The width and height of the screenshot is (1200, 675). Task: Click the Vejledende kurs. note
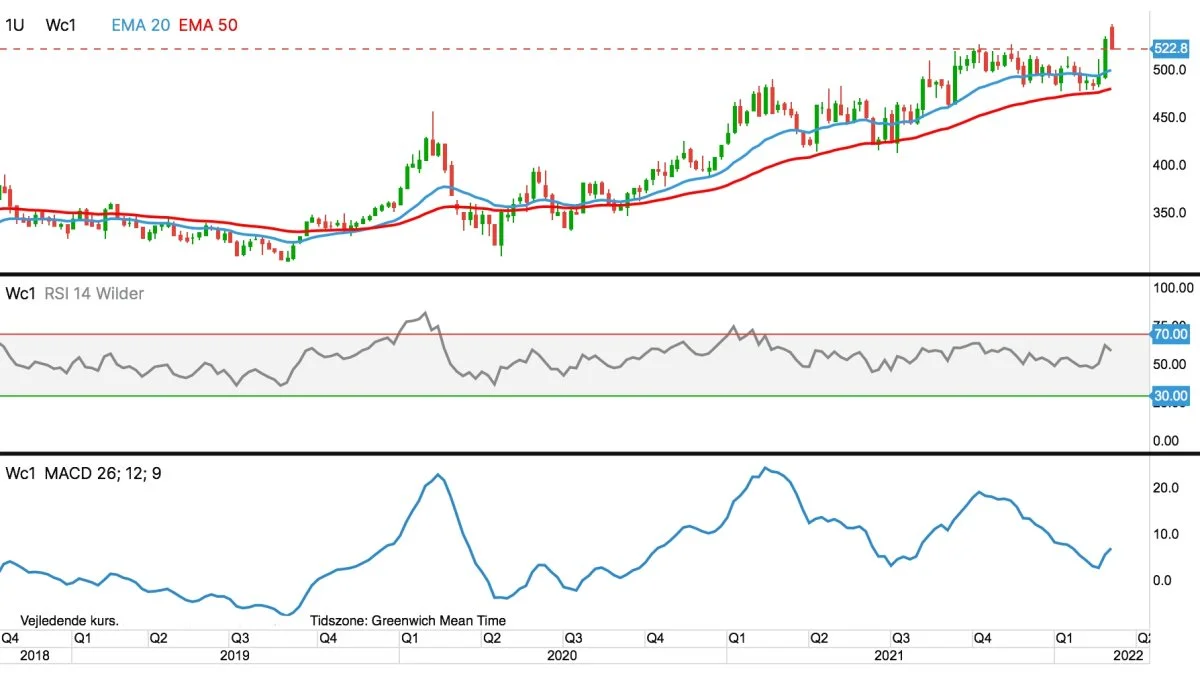click(70, 620)
